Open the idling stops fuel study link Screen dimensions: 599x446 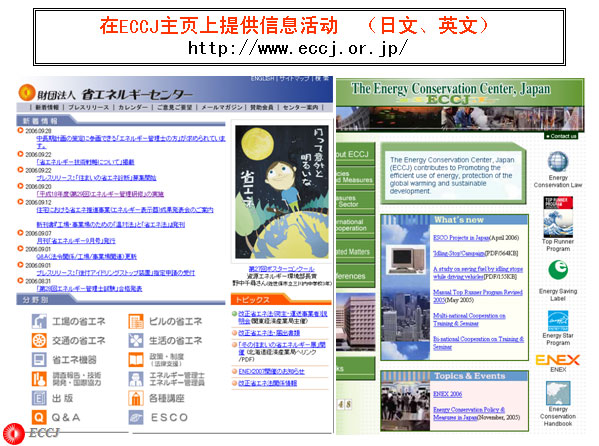point(478,272)
